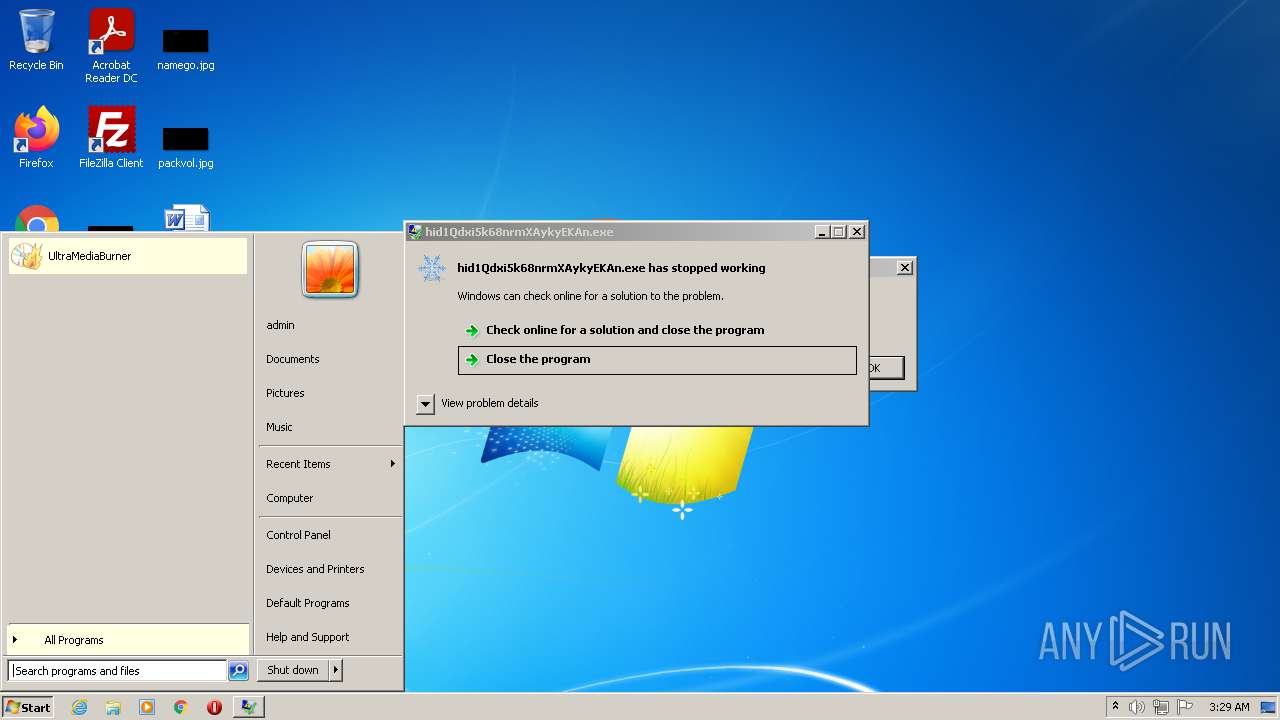Viewport: 1280px width, 720px height.
Task: Open the Shut down options arrow
Action: click(x=336, y=670)
